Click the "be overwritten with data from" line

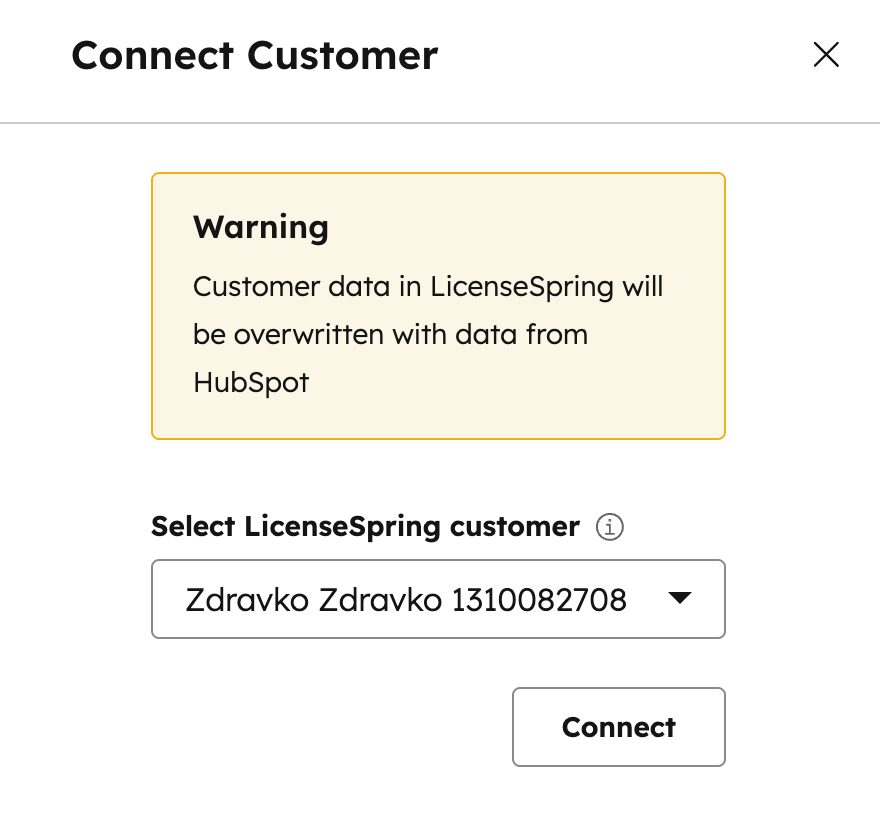tap(390, 334)
